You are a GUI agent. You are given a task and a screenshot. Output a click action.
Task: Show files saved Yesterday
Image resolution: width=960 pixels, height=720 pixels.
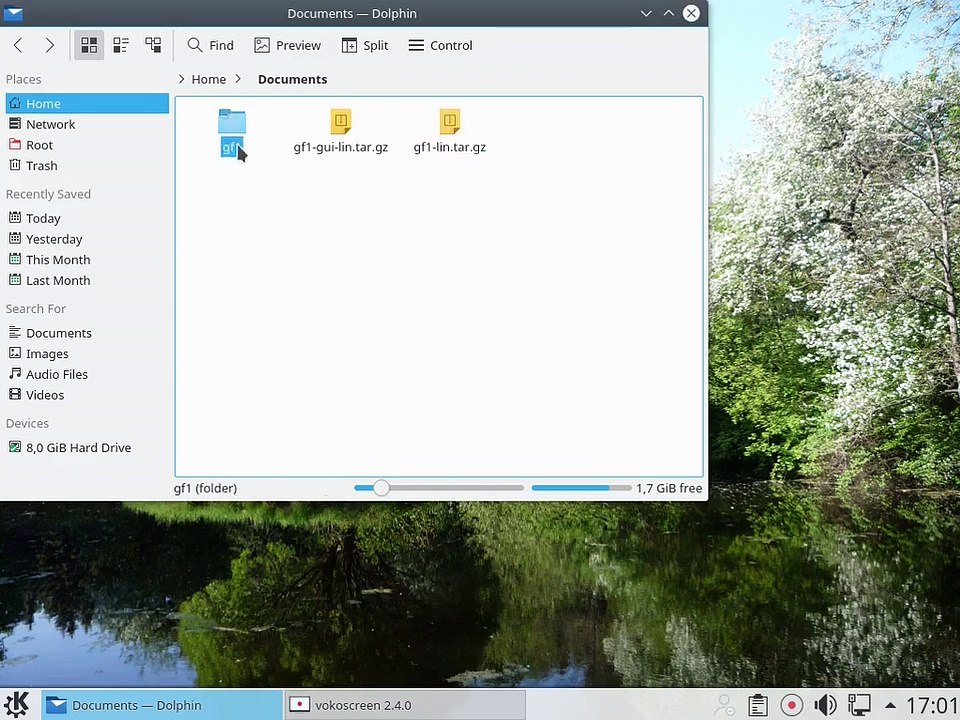87,239
